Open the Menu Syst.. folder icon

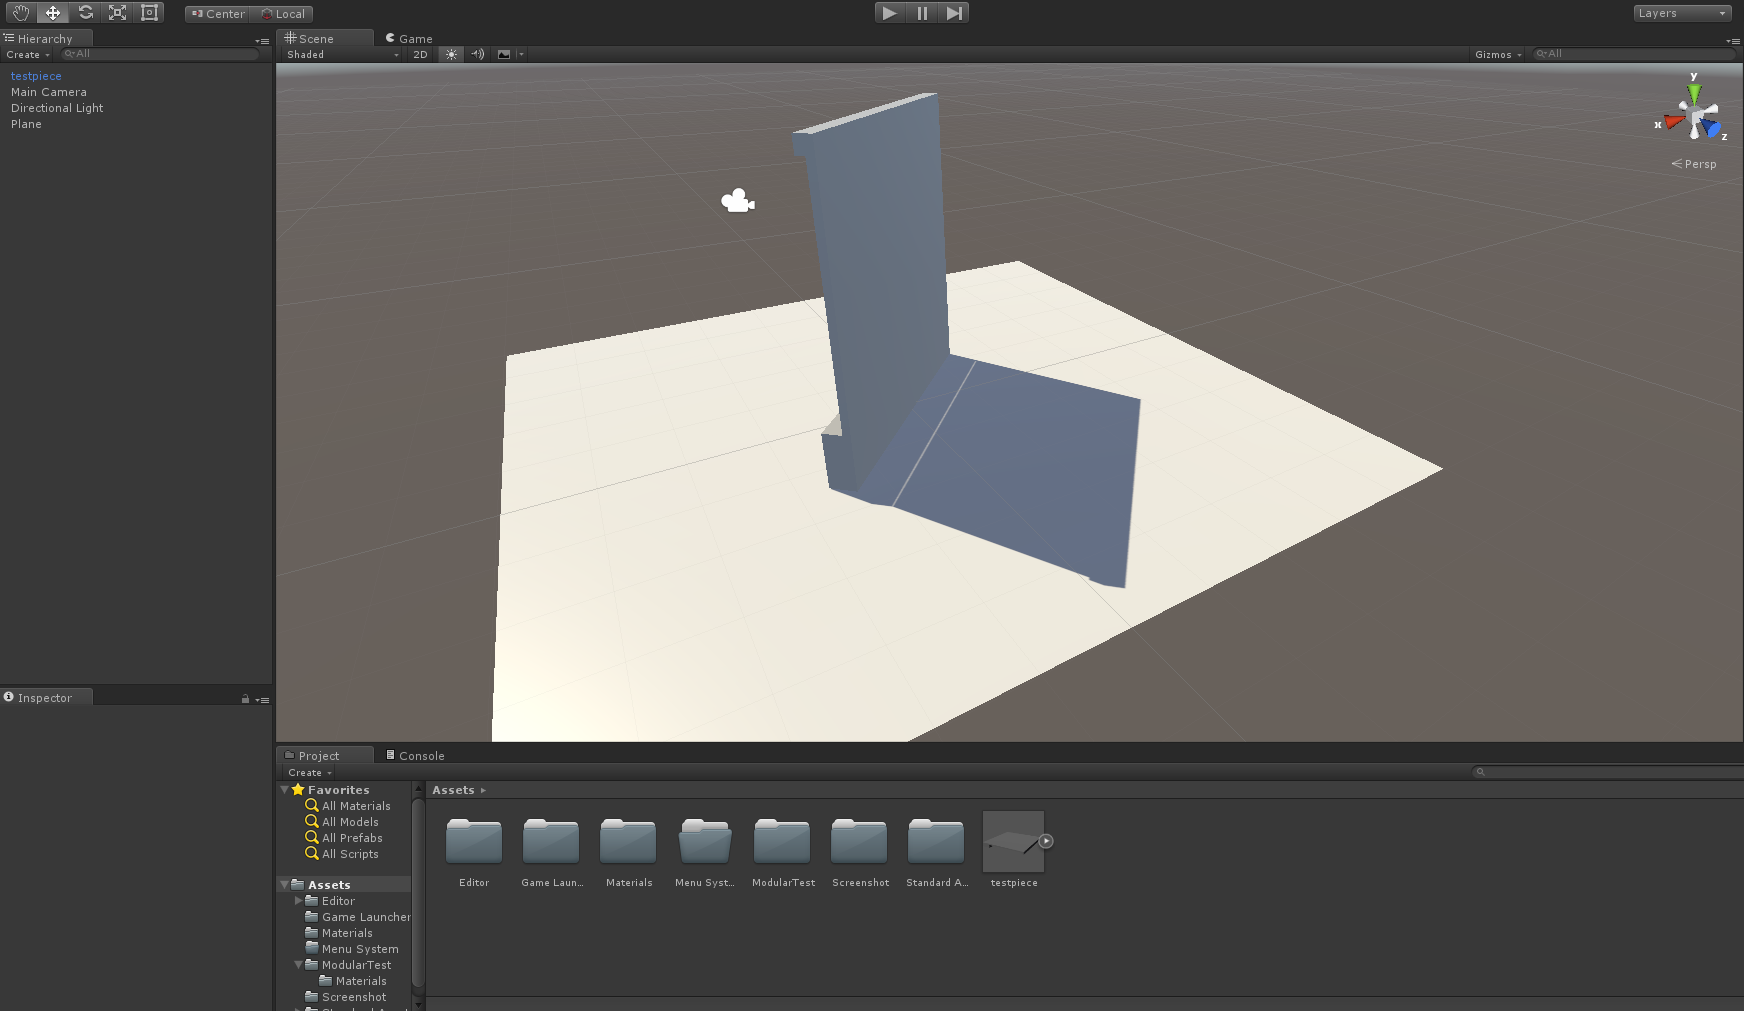click(705, 841)
